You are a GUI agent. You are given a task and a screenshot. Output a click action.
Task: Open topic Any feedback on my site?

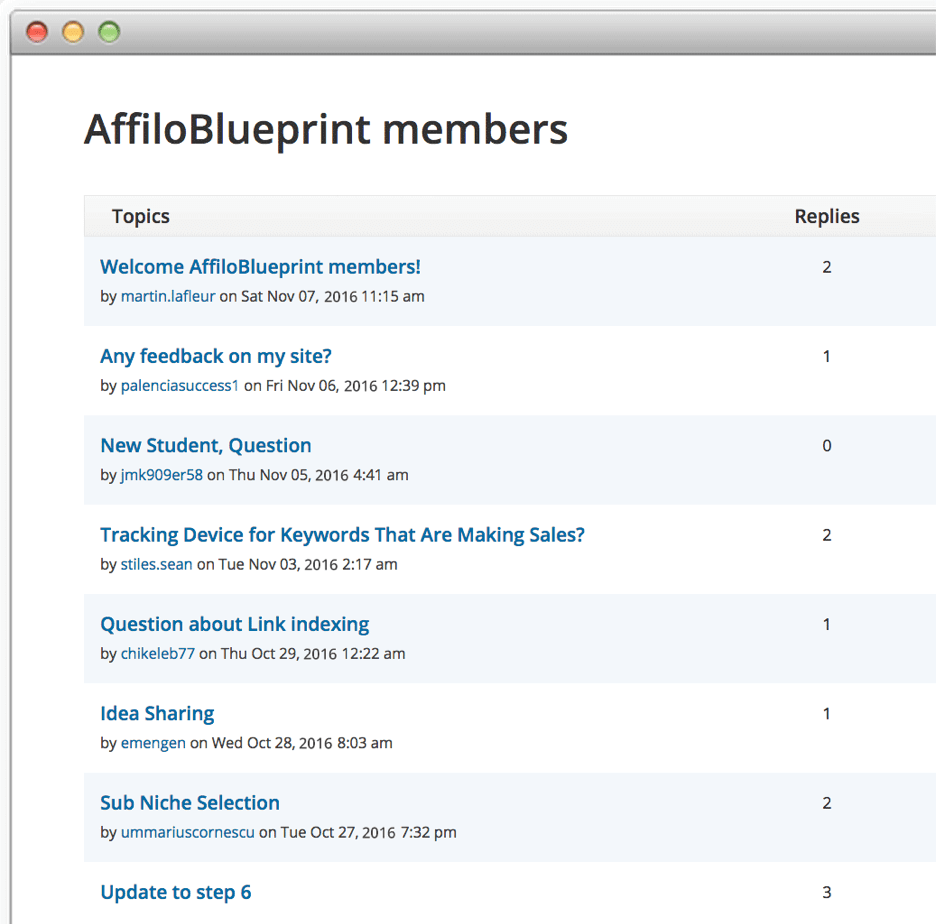click(215, 356)
